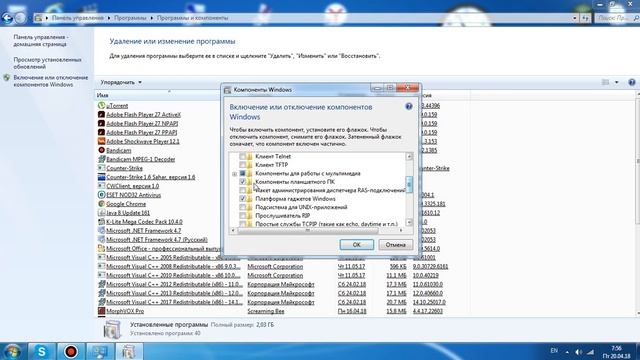Screen dimensions: 640x360
Task: Open the Bandicam recorder from the taskbar
Action: 71,351
